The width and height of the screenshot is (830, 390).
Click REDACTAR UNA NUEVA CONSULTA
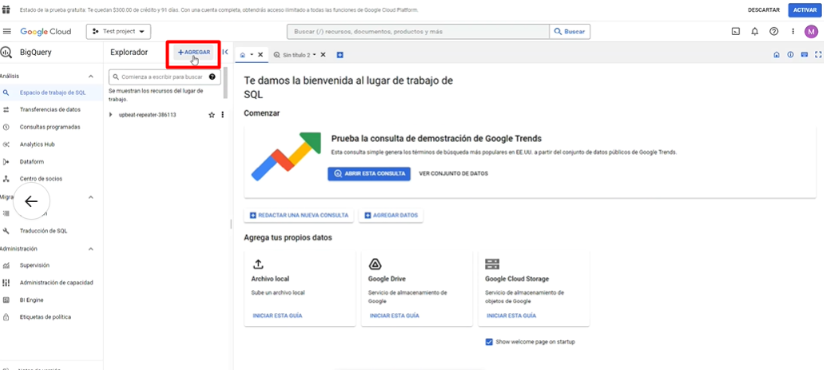(x=299, y=215)
